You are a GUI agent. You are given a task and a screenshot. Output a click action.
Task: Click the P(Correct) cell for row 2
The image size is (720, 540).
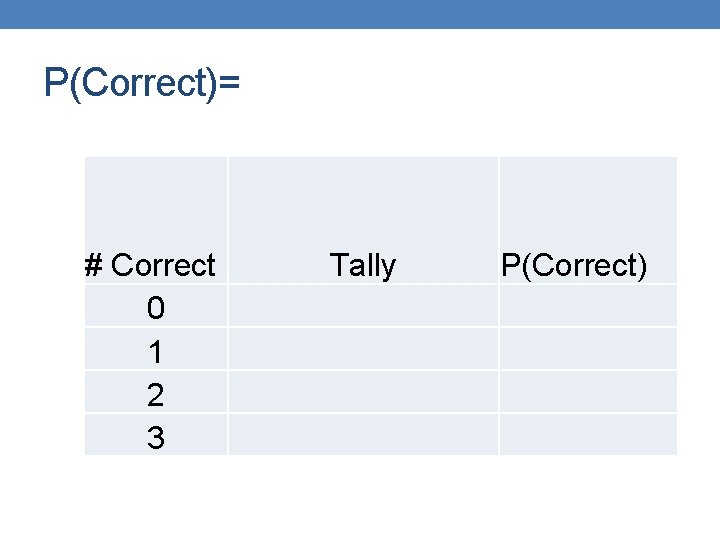tap(588, 392)
